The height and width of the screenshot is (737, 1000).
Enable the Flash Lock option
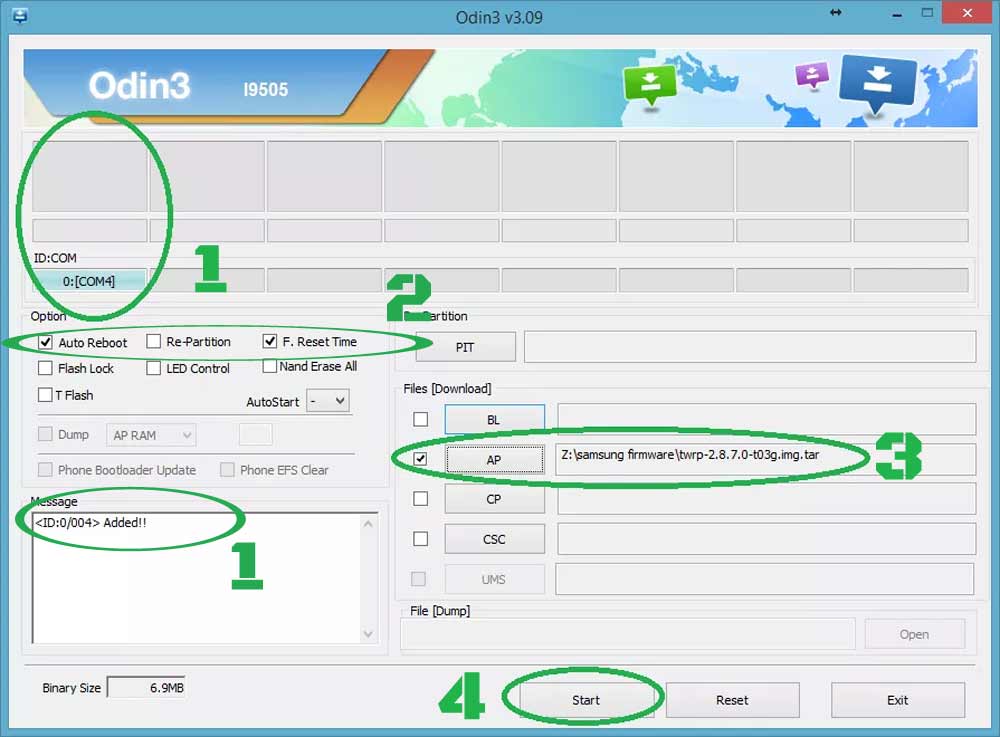[45, 368]
